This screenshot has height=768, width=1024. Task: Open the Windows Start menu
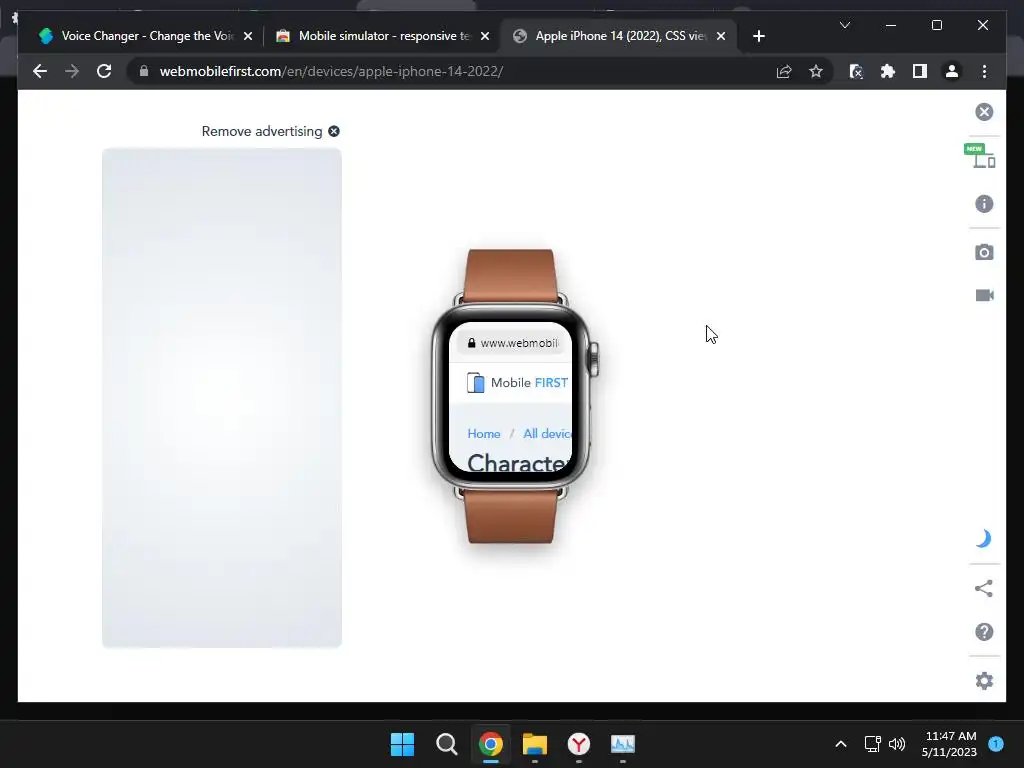pyautogui.click(x=402, y=744)
